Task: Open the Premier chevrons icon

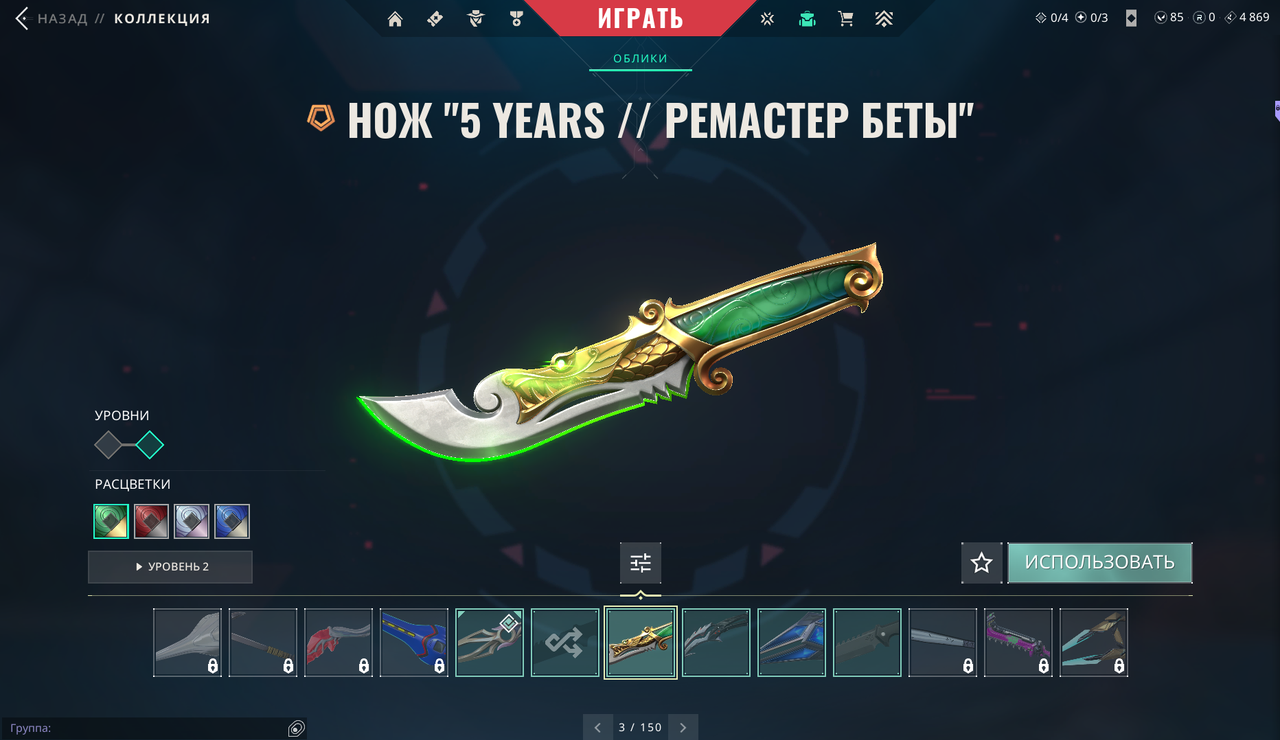Action: [884, 18]
